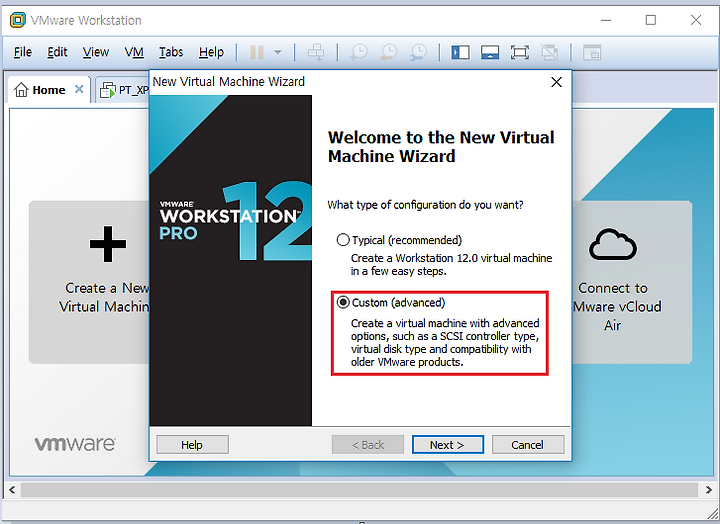Click the horizontal scrollbar right arrow
Image resolution: width=720 pixels, height=524 pixels.
pyautogui.click(x=709, y=490)
